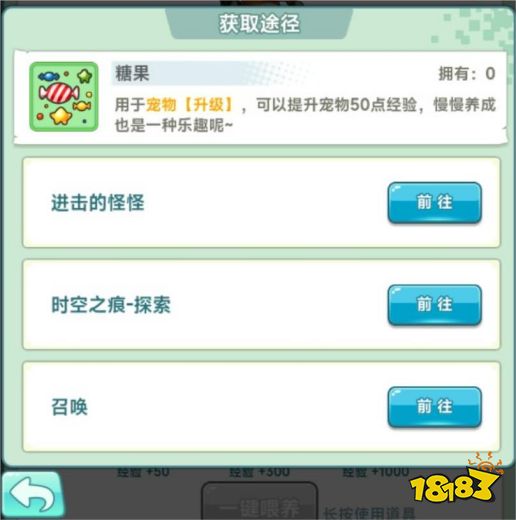Click the candy description text
516x520 pixels.
tap(305, 115)
